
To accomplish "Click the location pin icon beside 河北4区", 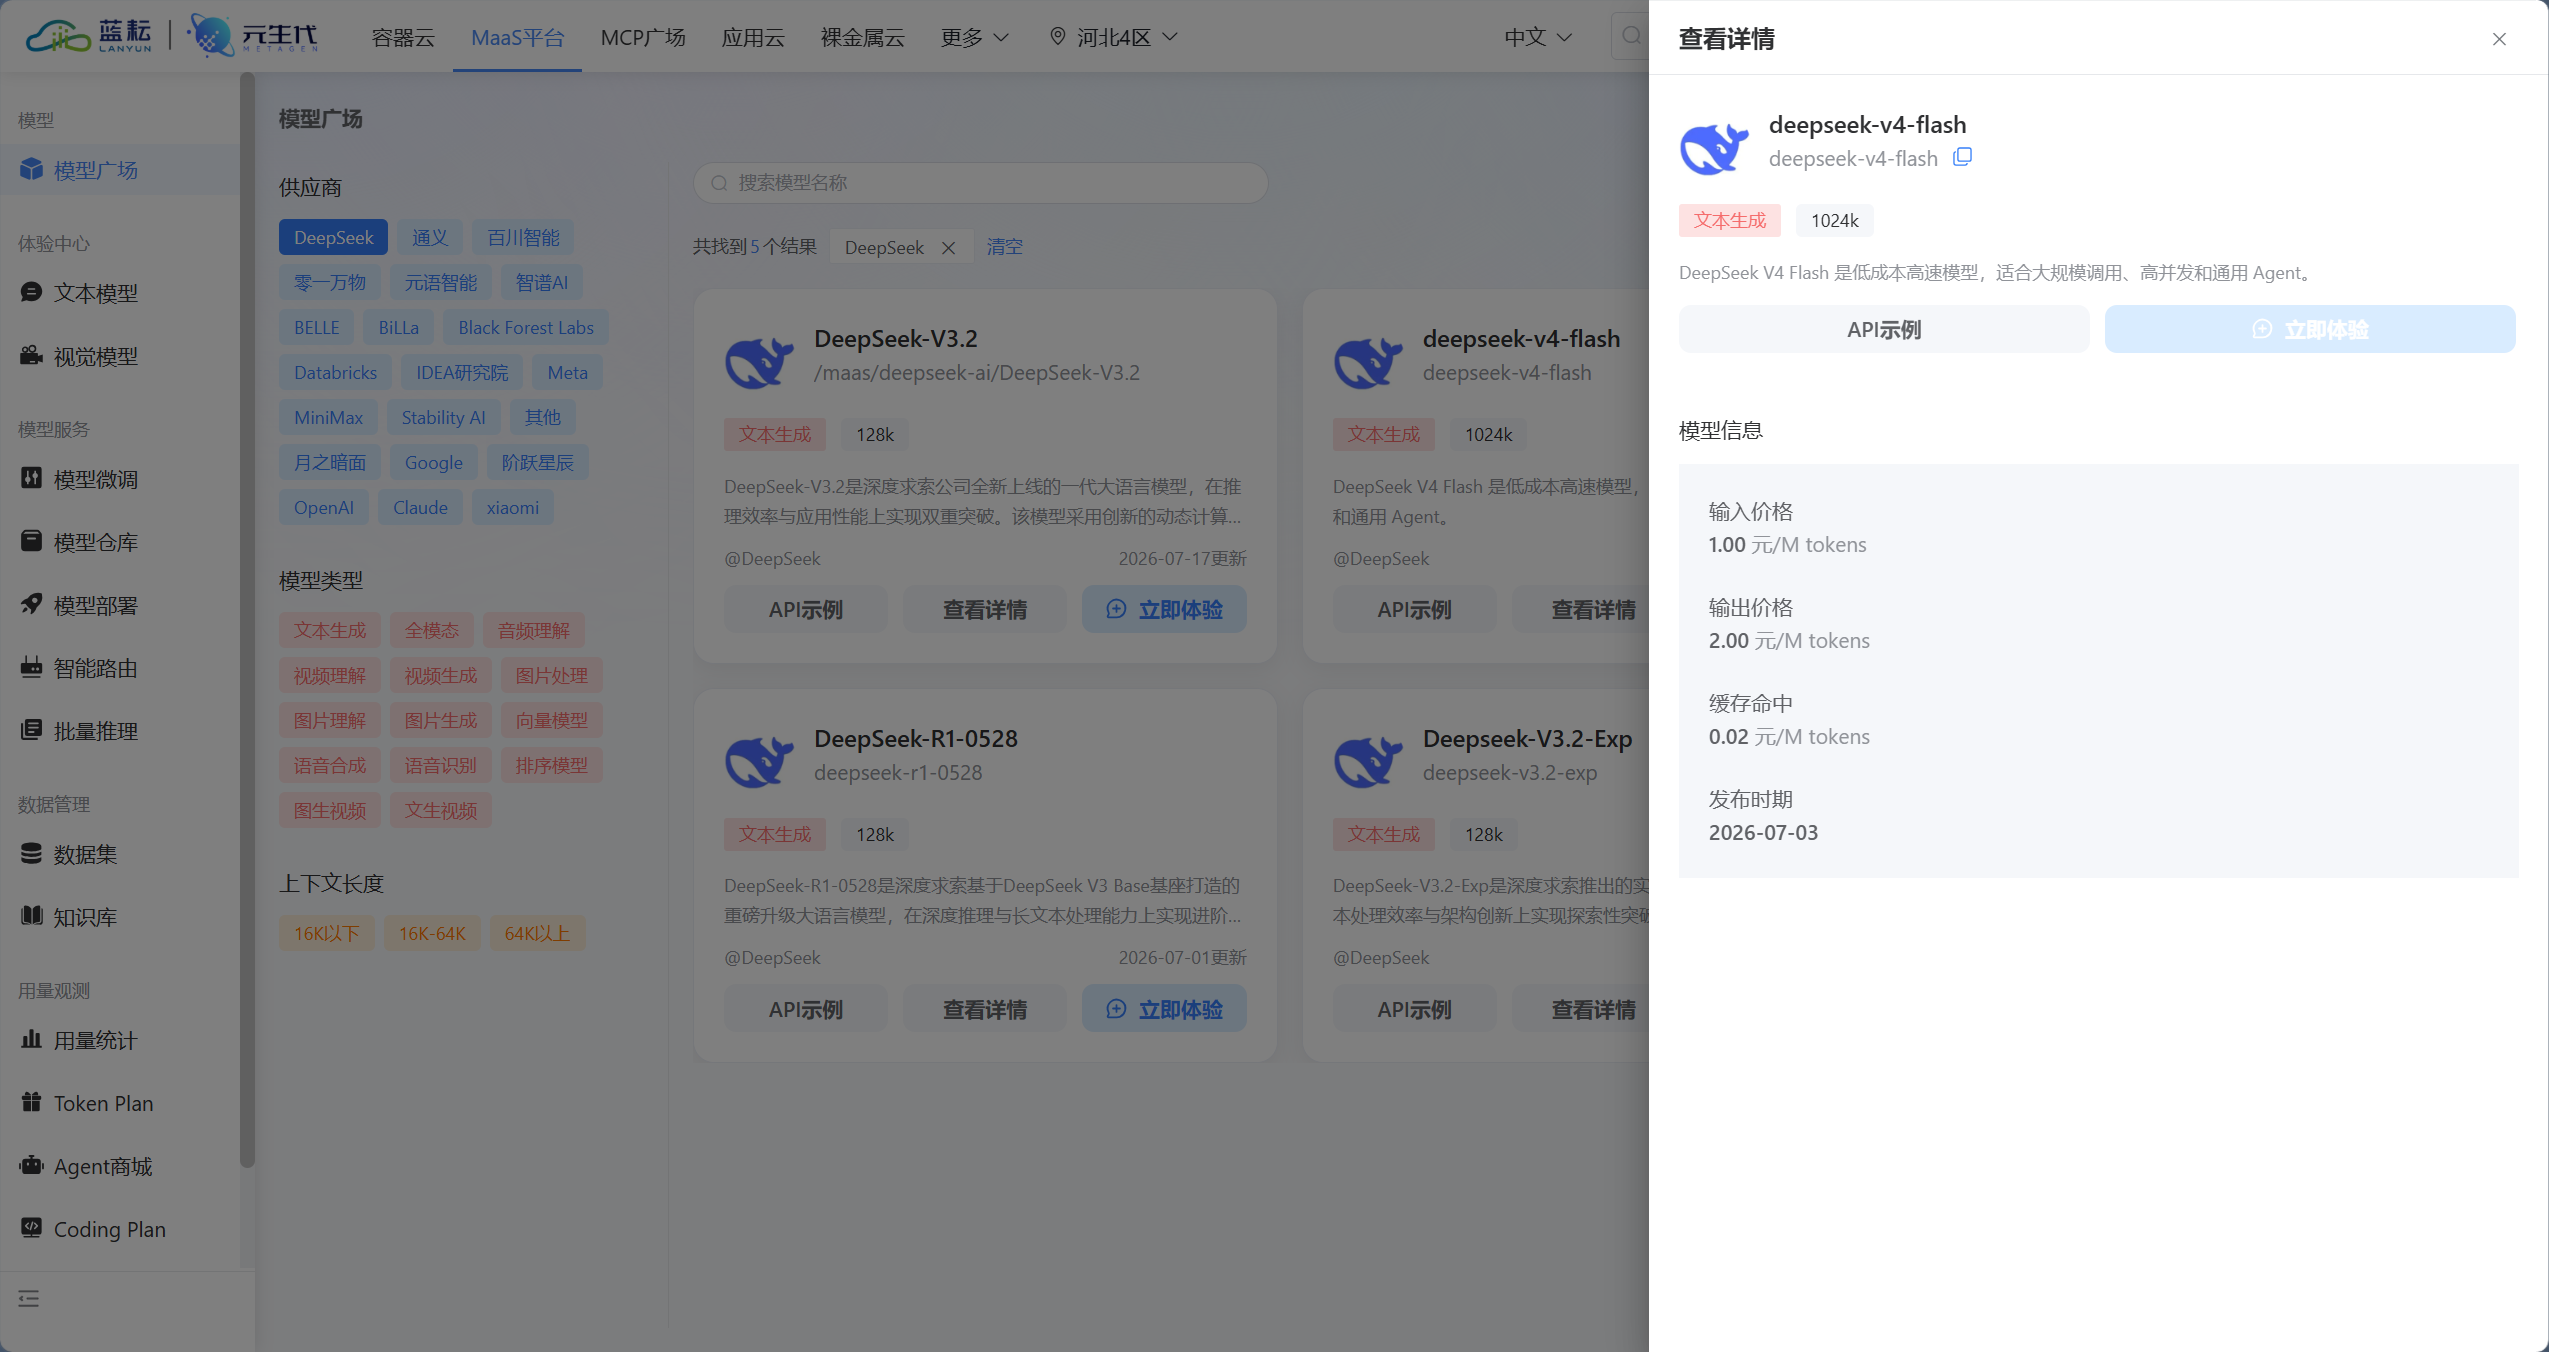I will coord(1057,37).
